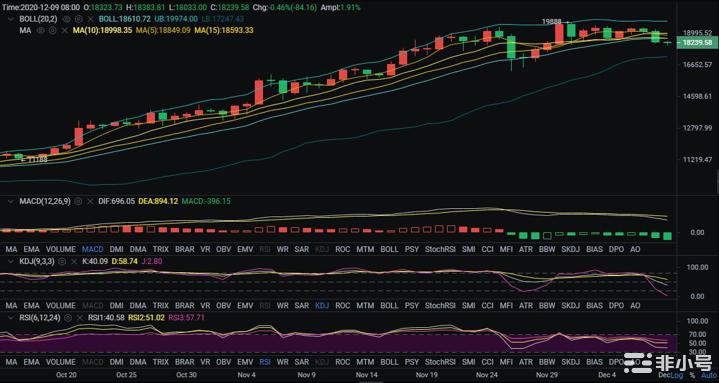Screen dimensions: 719x383
Task: Select BIAS tab in row below KDJ chart
Action: point(595,305)
